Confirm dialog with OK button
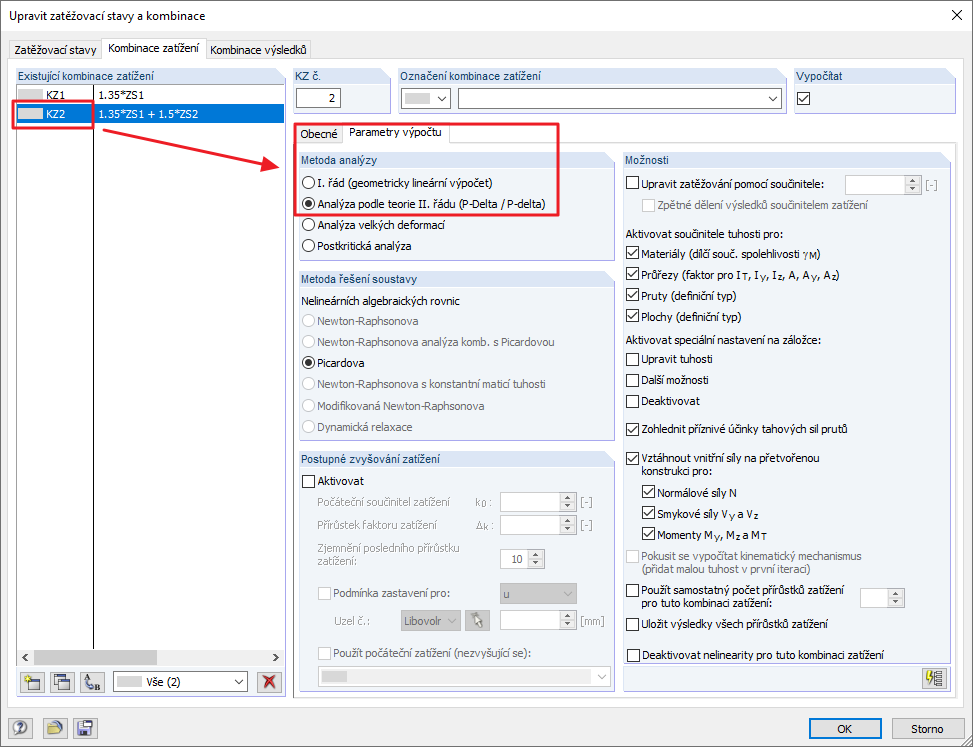973x747 pixels. [845, 729]
